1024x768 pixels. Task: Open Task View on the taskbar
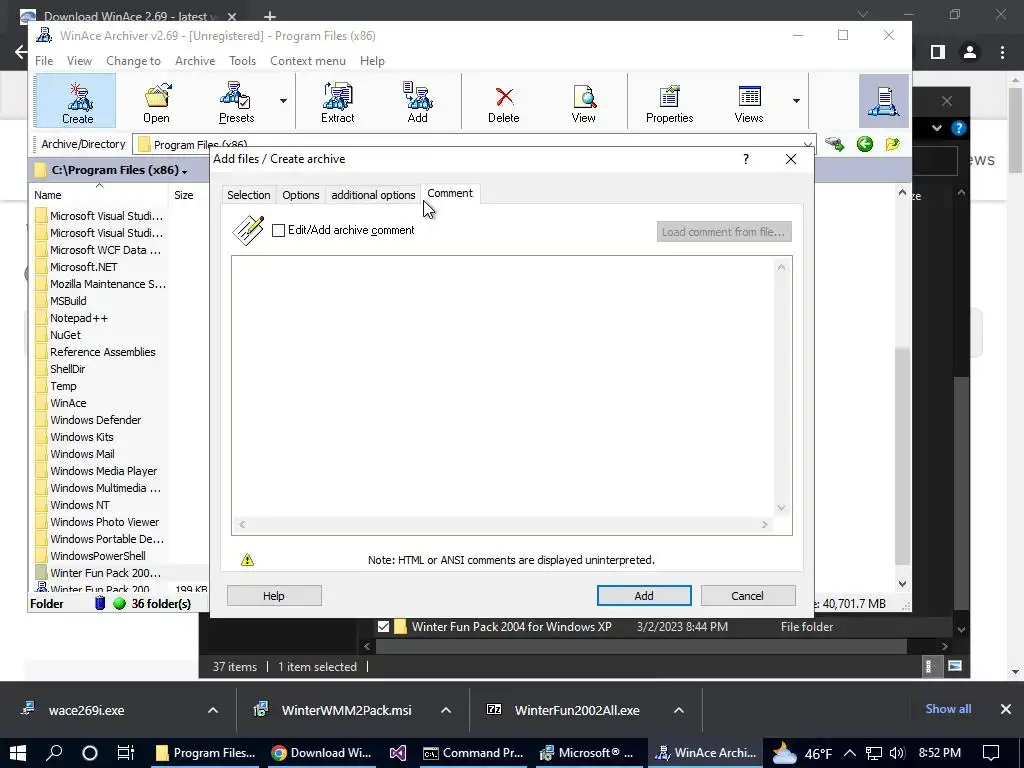125,753
